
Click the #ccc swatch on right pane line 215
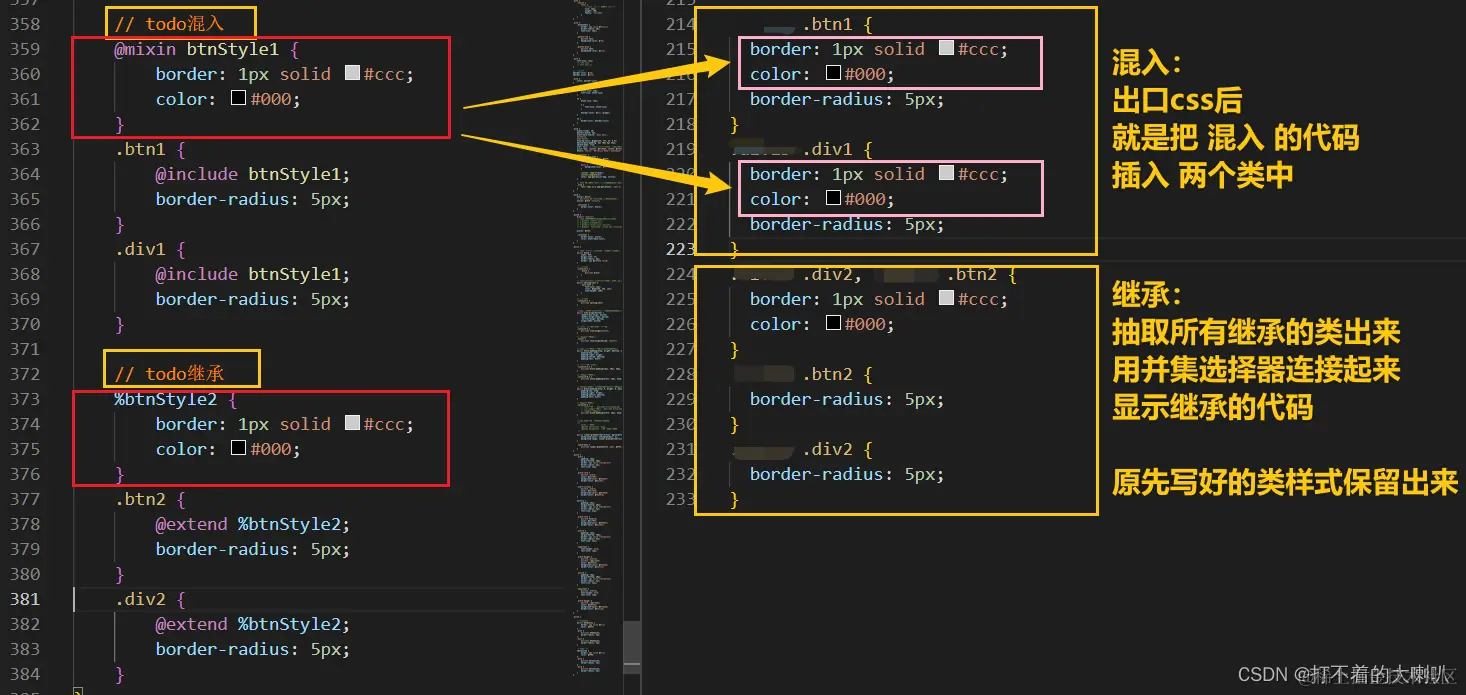[946, 48]
